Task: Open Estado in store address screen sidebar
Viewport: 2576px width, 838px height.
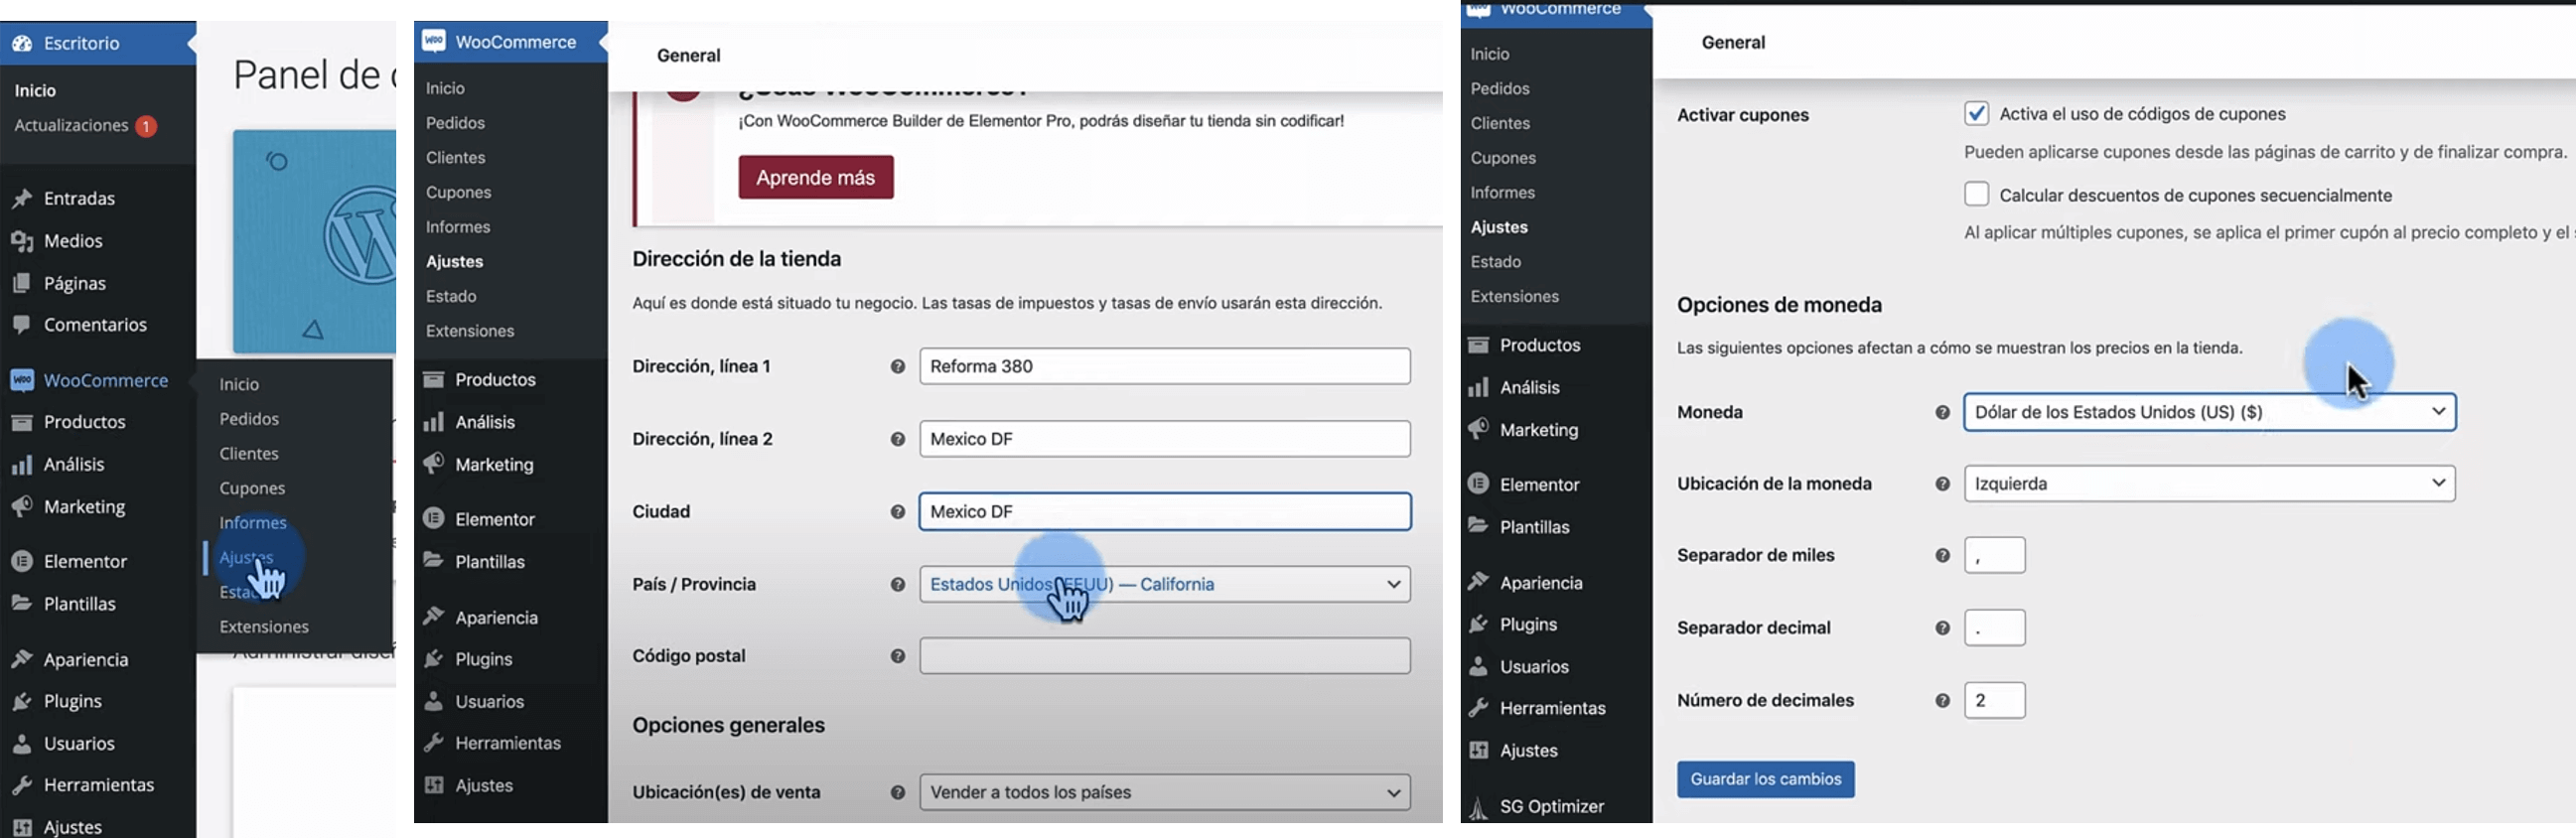Action: tap(451, 296)
